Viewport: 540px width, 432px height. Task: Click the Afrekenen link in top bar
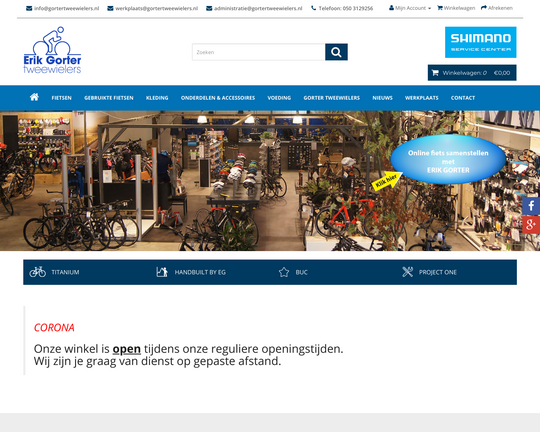[x=497, y=8]
